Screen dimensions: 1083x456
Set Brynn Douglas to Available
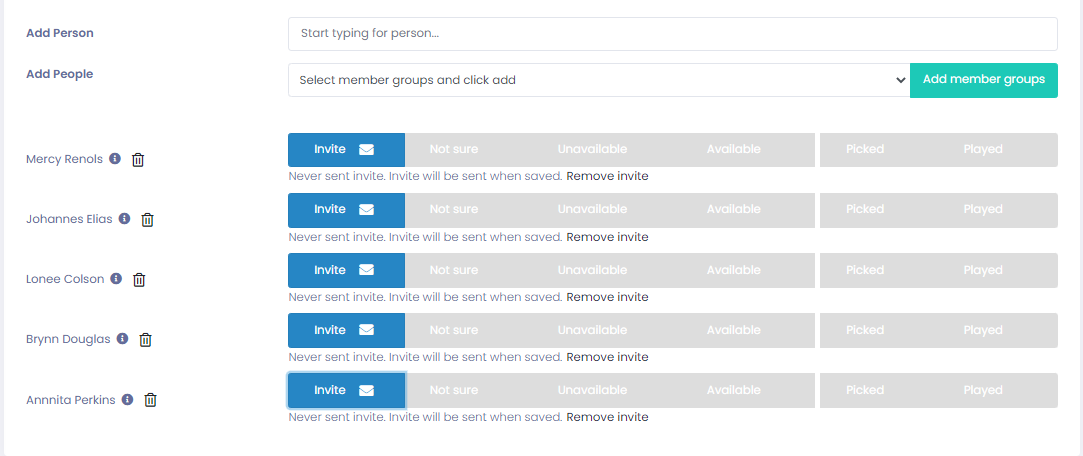[734, 330]
